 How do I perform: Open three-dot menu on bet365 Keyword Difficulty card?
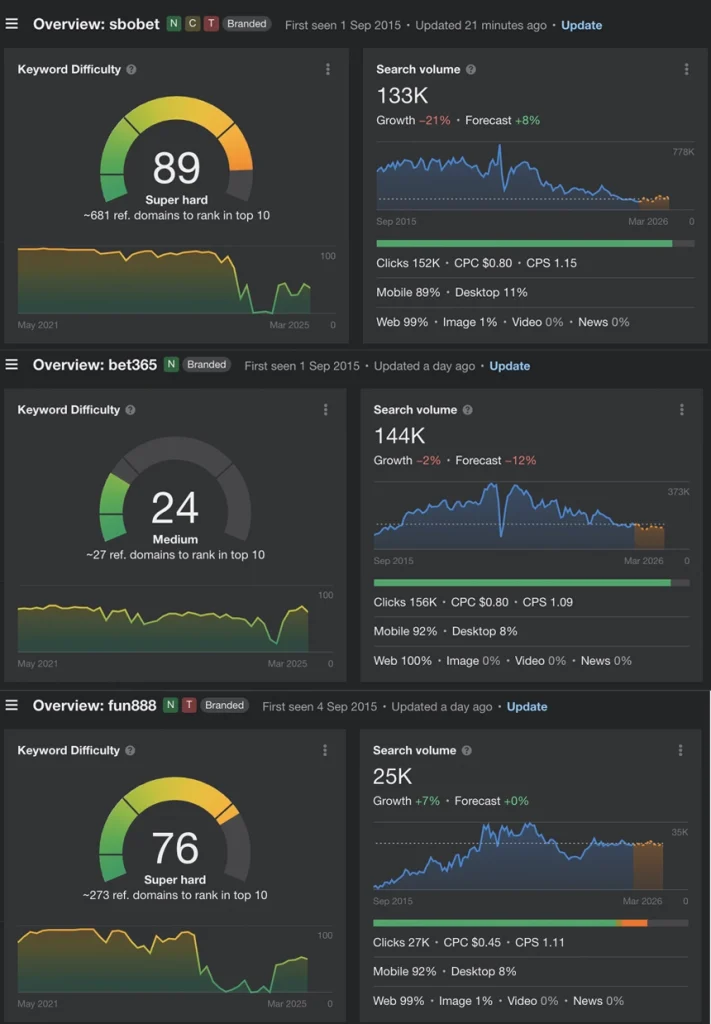pyautogui.click(x=326, y=410)
